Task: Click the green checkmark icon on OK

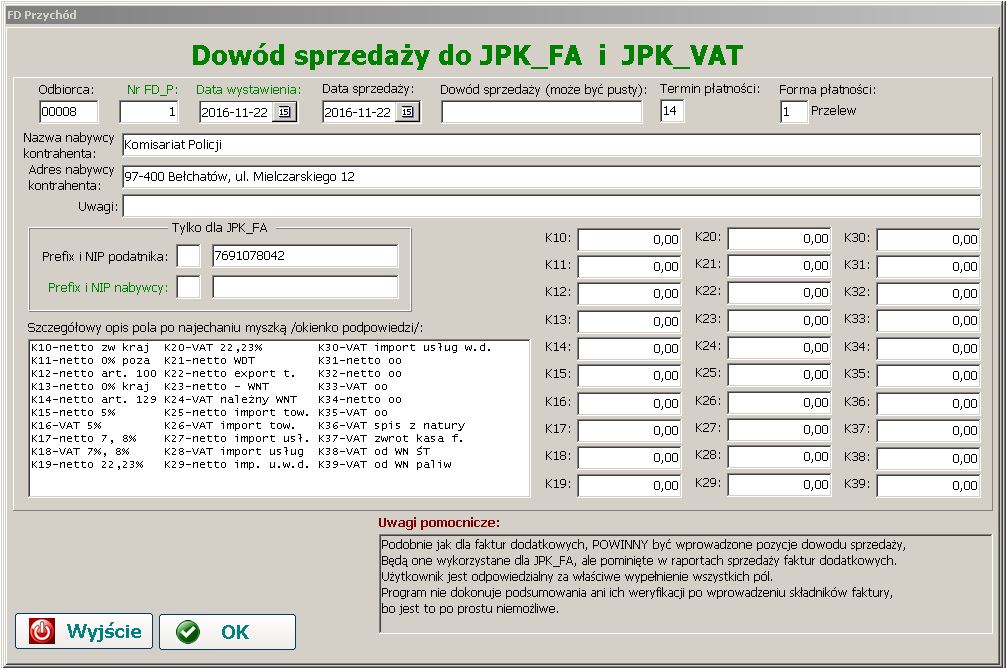Action: click(187, 632)
